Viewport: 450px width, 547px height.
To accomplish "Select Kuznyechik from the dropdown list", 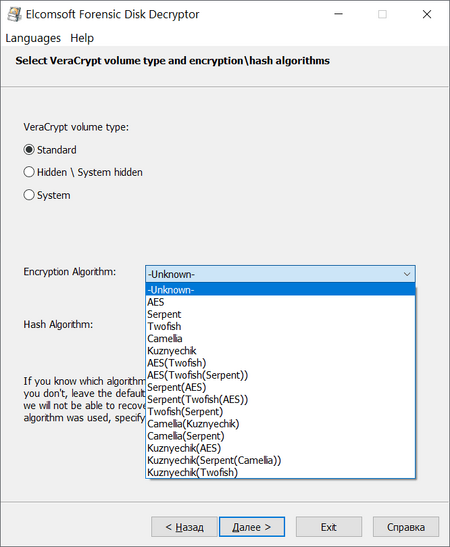I will 280,351.
